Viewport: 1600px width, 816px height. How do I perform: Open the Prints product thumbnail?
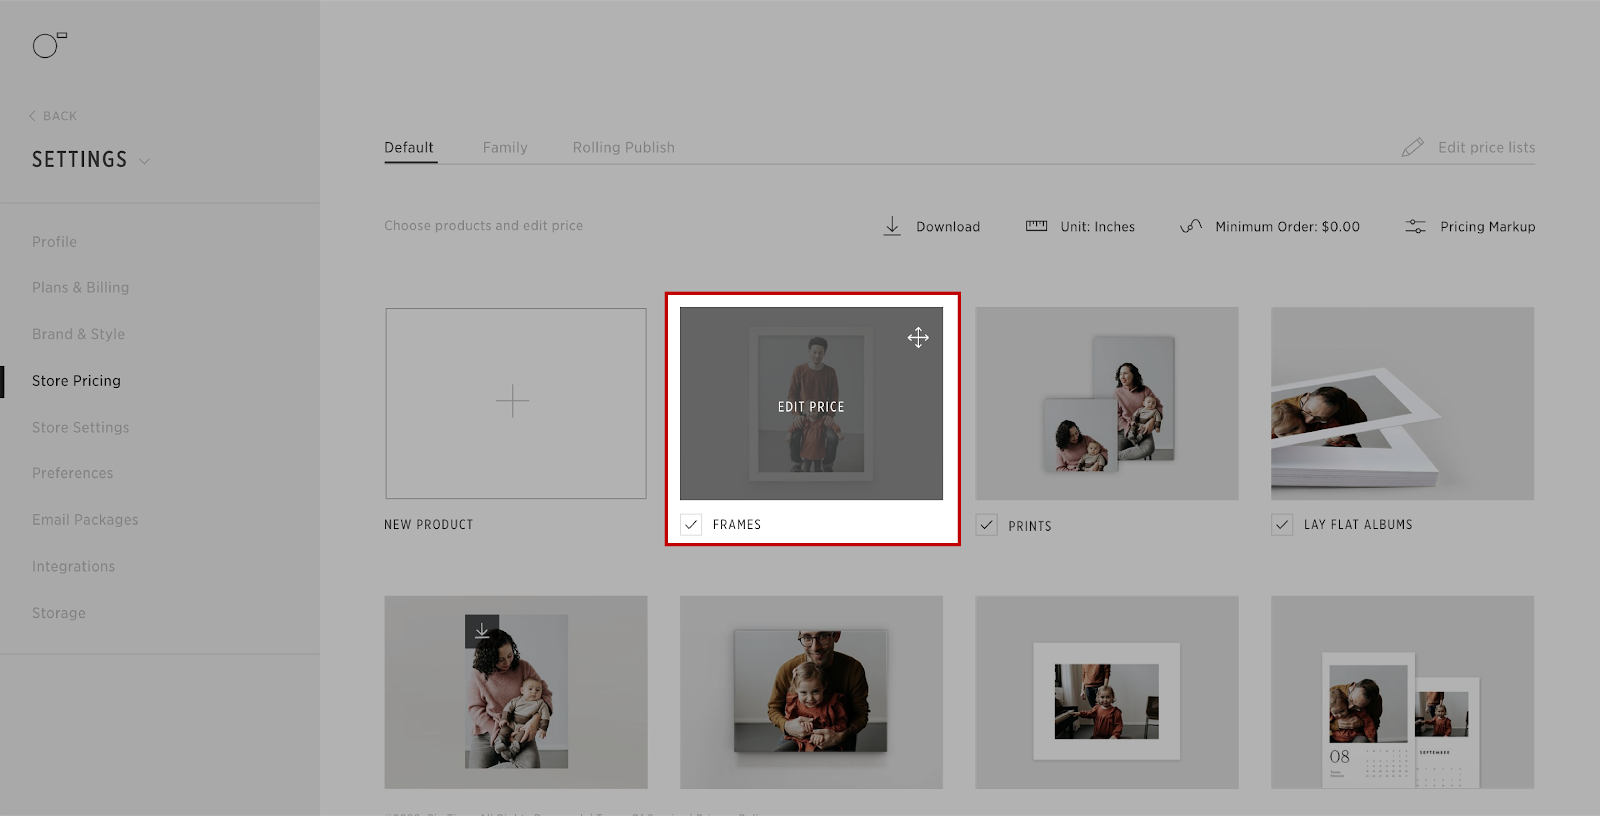[x=1107, y=403]
